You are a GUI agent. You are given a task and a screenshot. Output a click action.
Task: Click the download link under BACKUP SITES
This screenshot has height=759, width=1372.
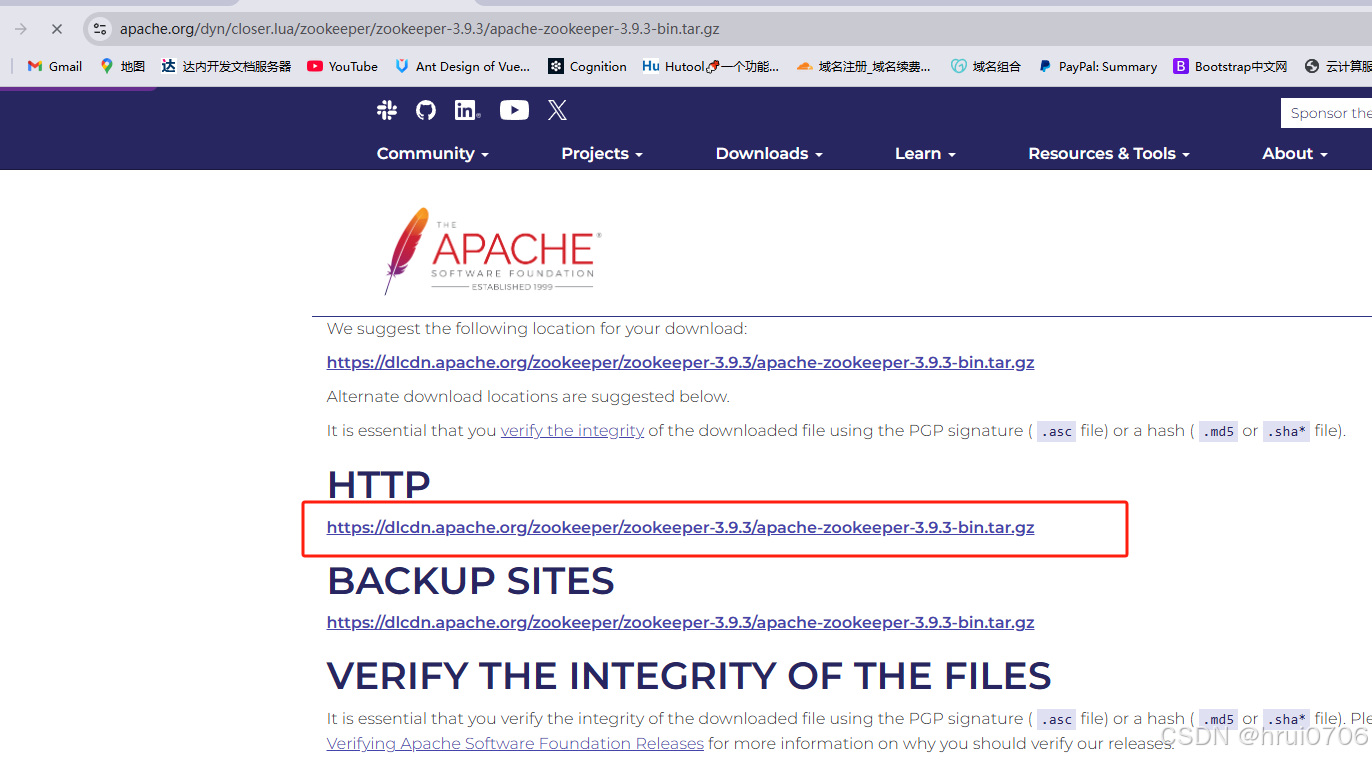point(680,622)
